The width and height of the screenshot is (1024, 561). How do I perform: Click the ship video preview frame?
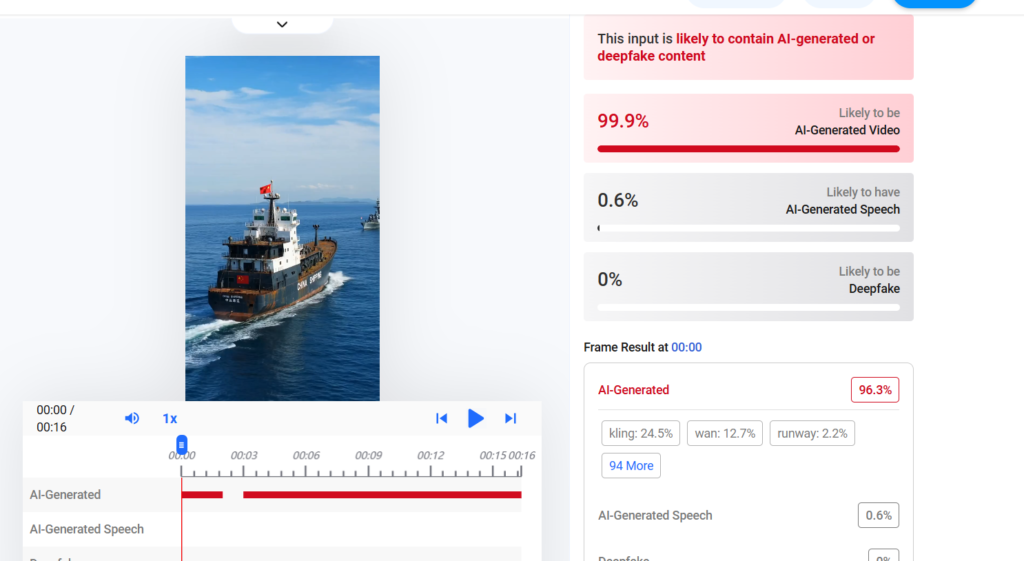282,228
